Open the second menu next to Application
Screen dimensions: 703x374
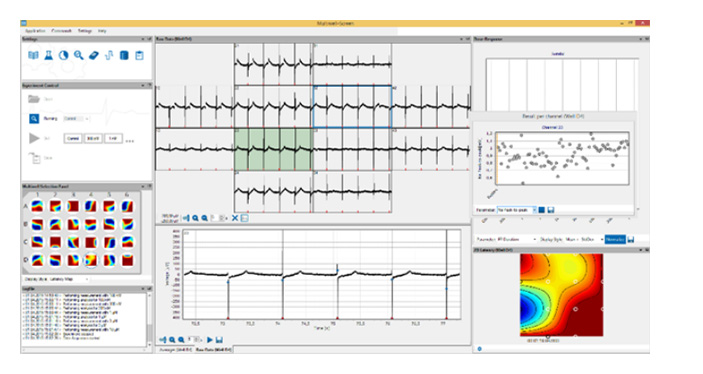(62, 31)
